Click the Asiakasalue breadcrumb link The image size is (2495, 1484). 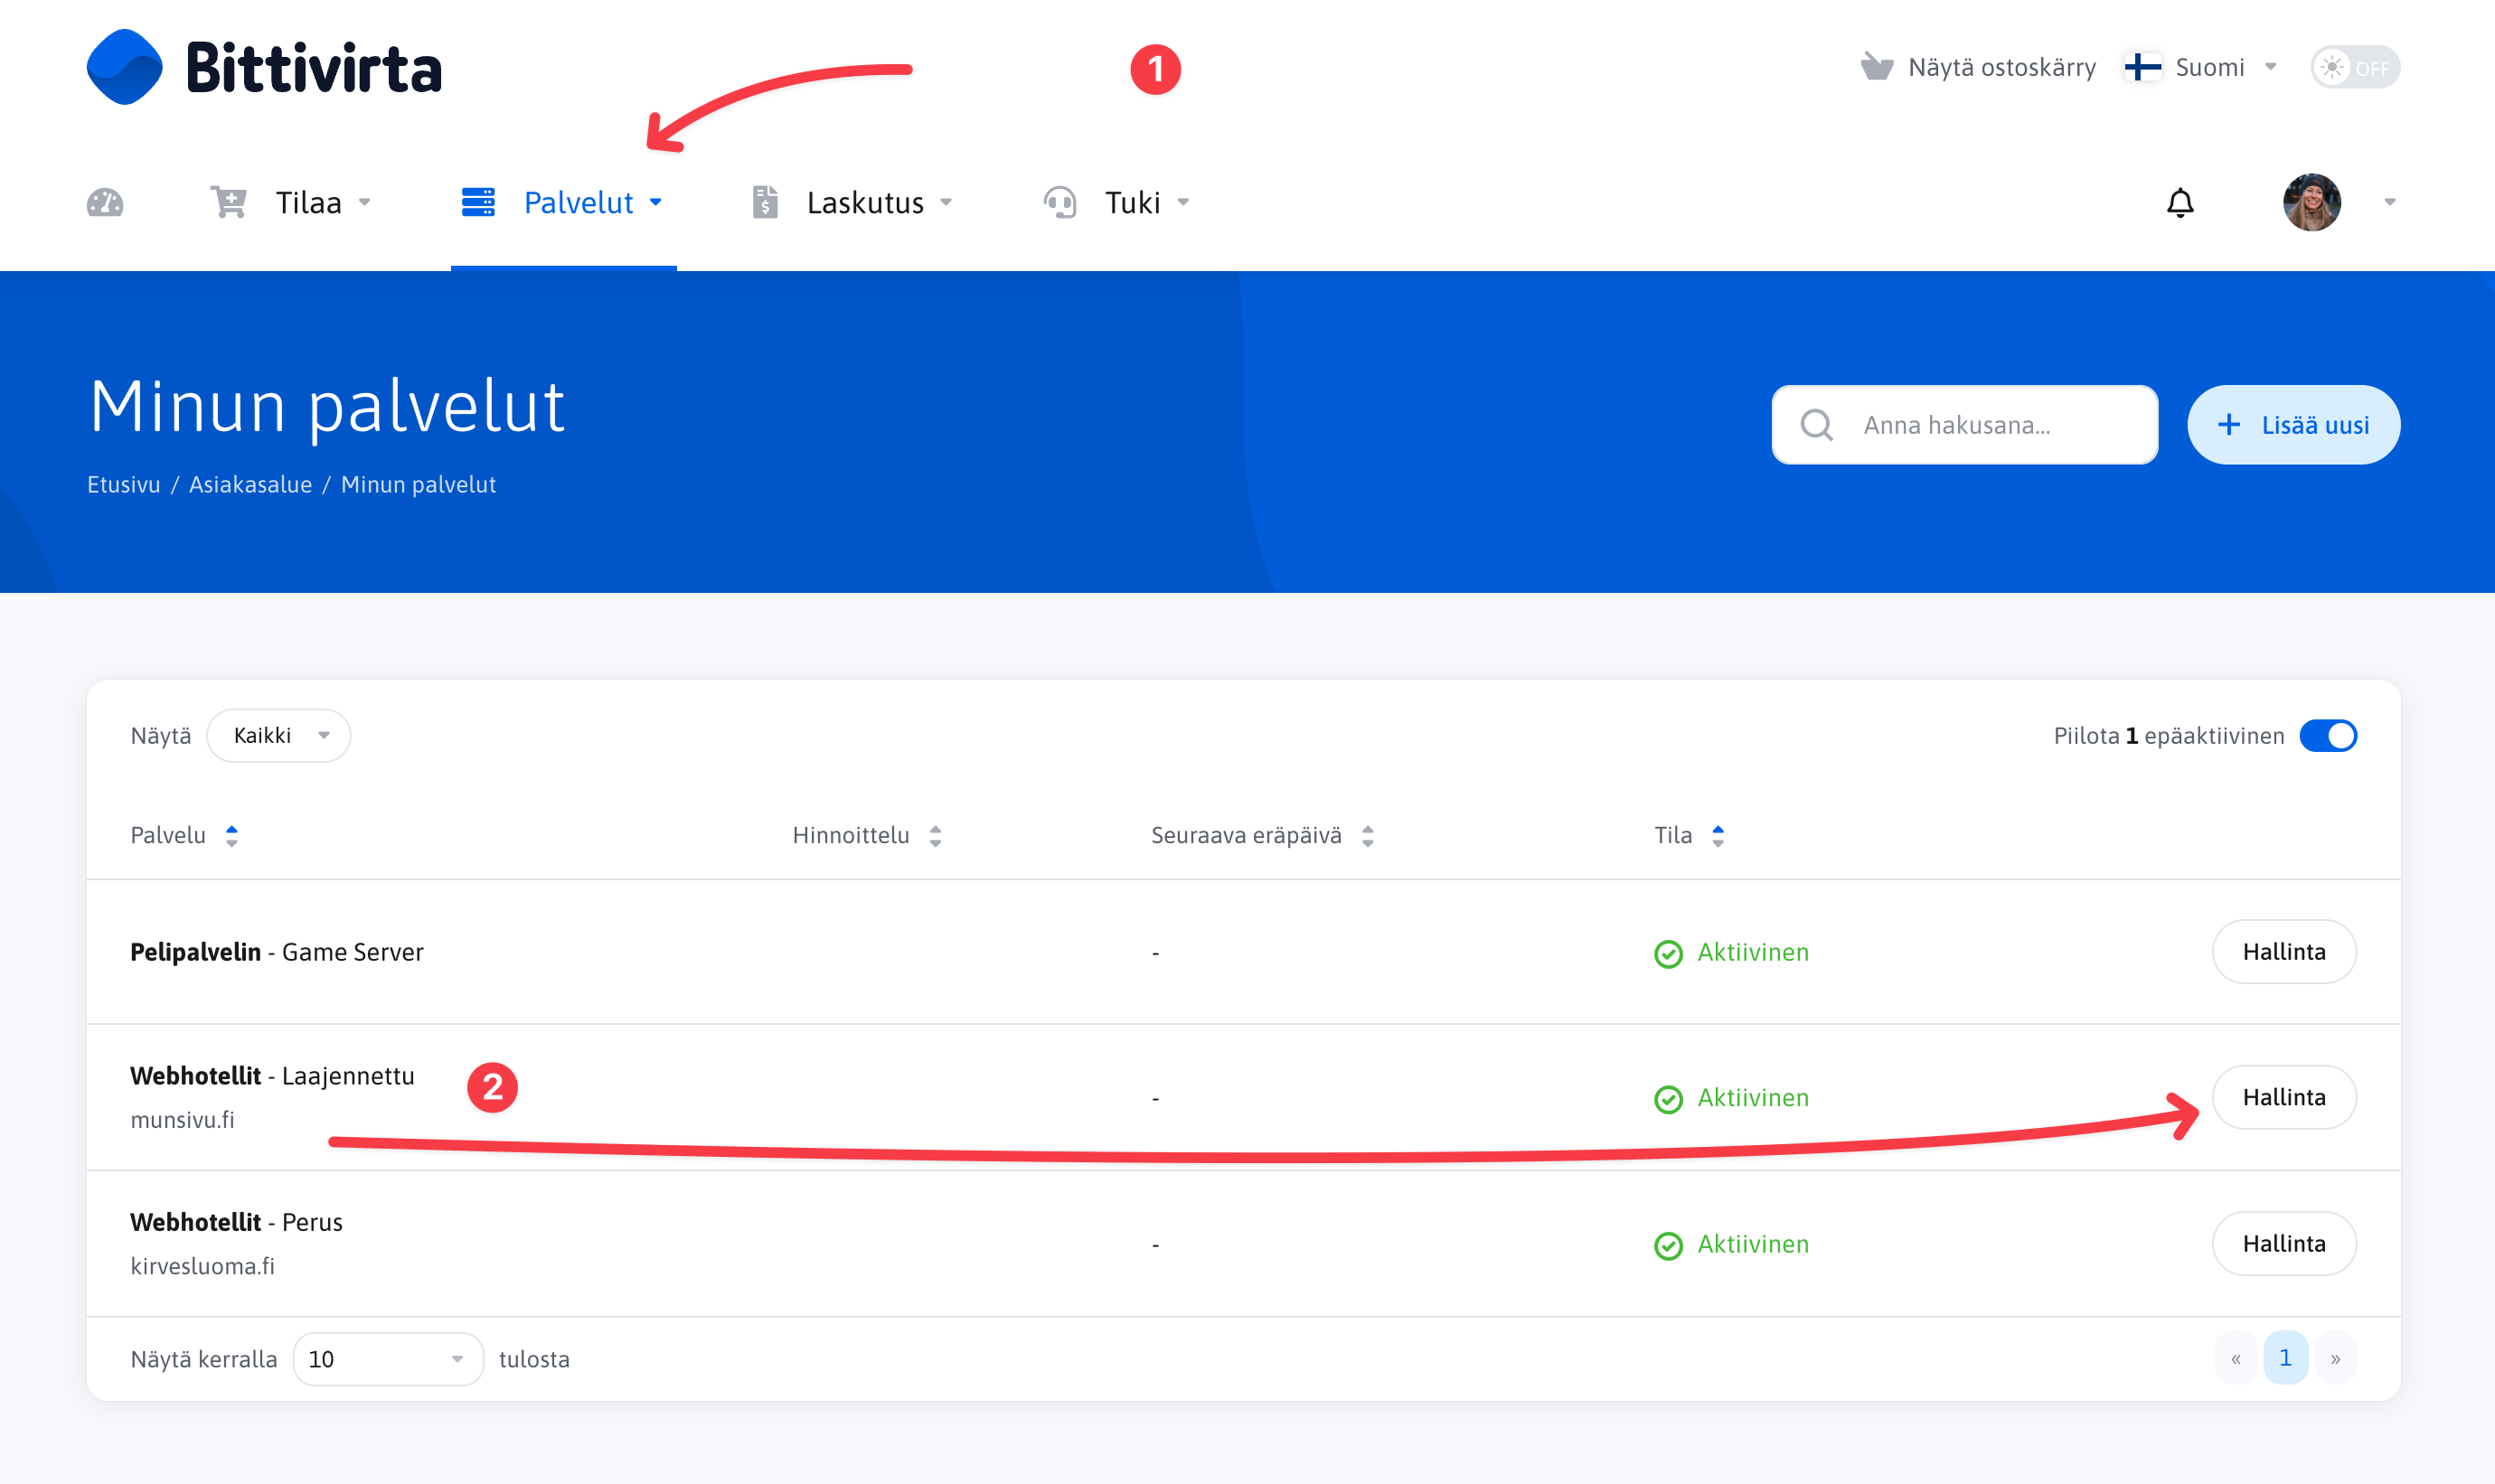pos(250,485)
